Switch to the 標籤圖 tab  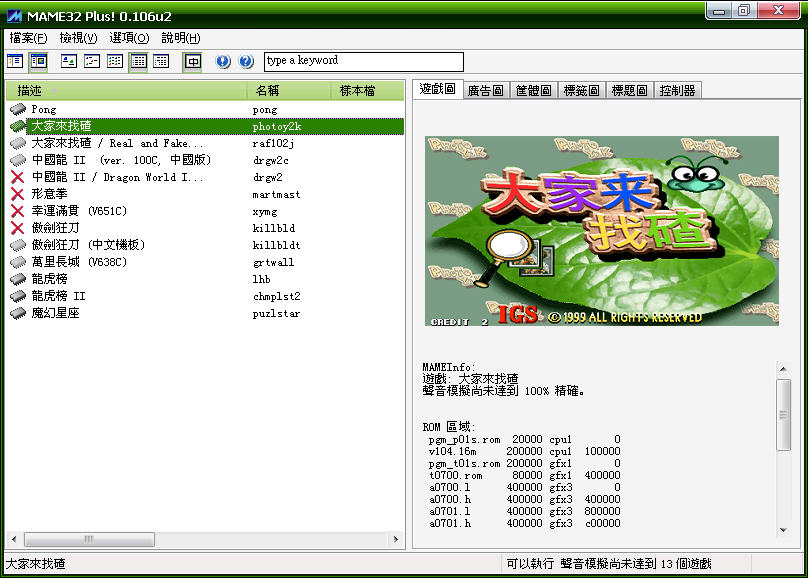(581, 91)
